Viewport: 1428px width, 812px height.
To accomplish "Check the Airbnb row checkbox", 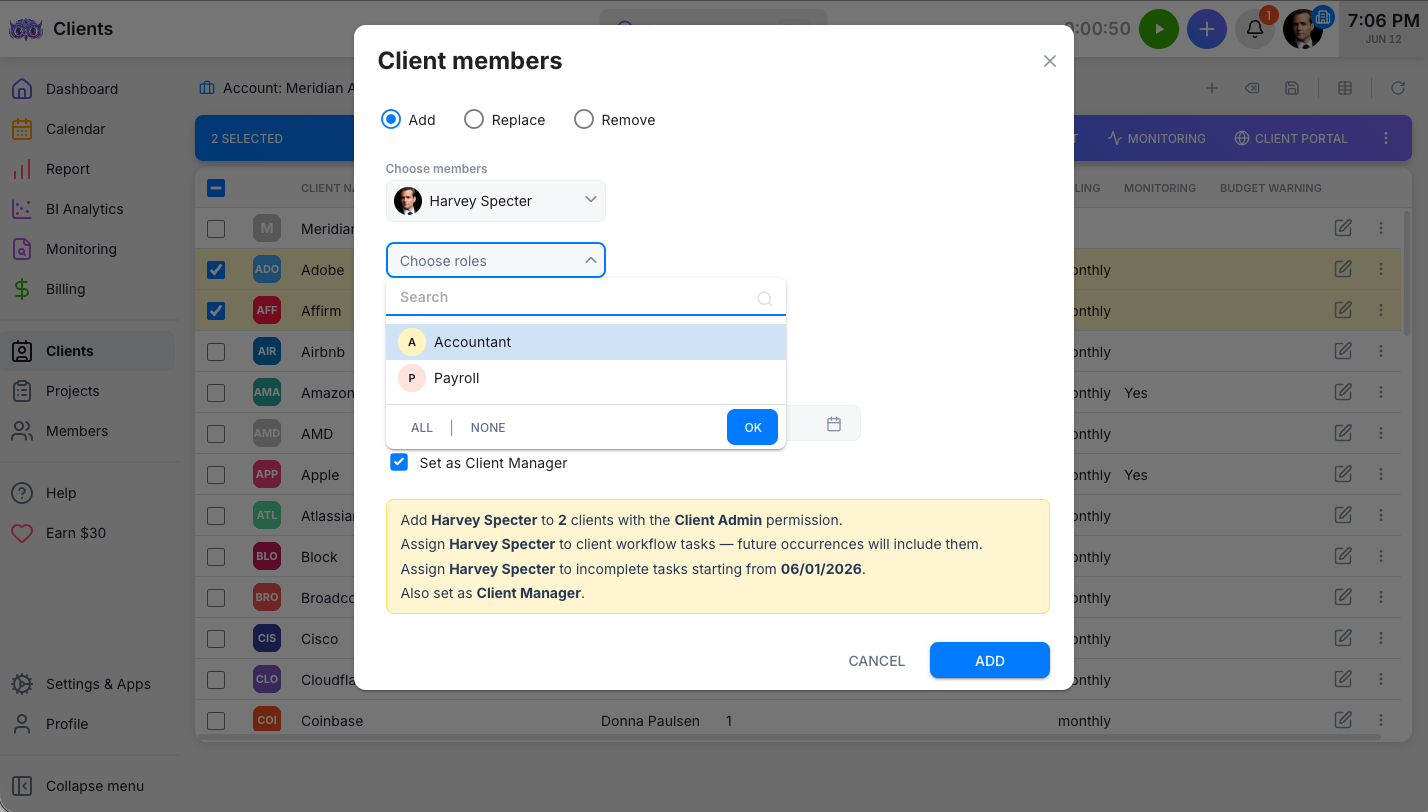I will pyautogui.click(x=216, y=352).
